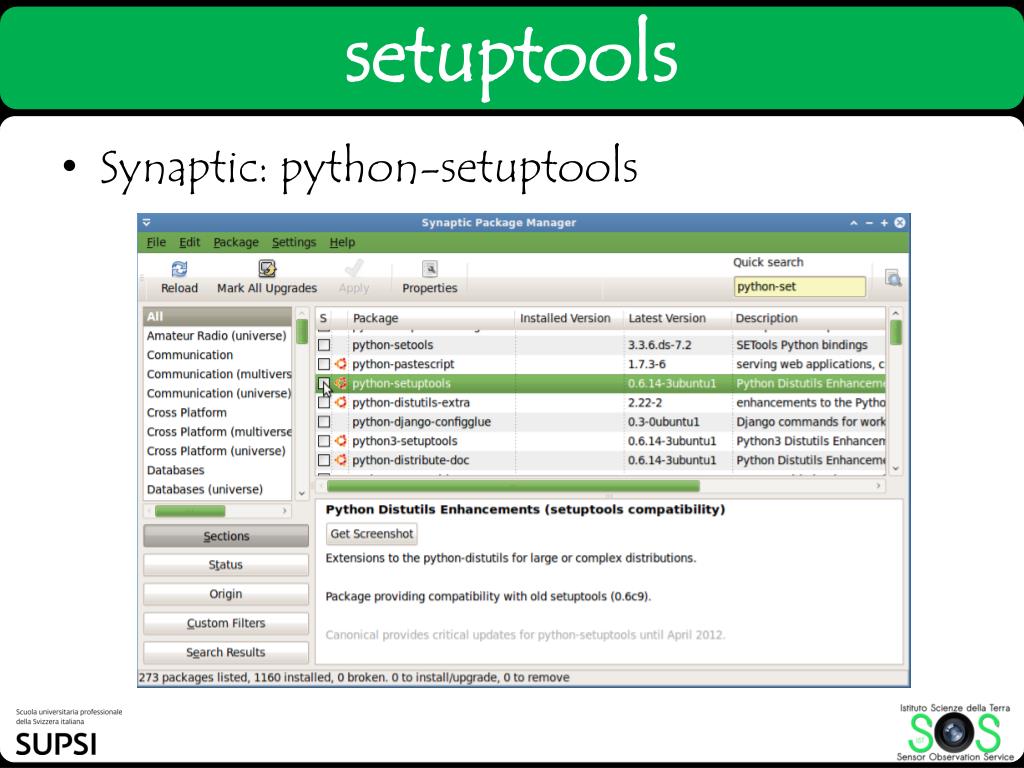Click the Ubuntu icon beside python-distribute-doc
This screenshot has width=1024, height=768.
point(340,460)
